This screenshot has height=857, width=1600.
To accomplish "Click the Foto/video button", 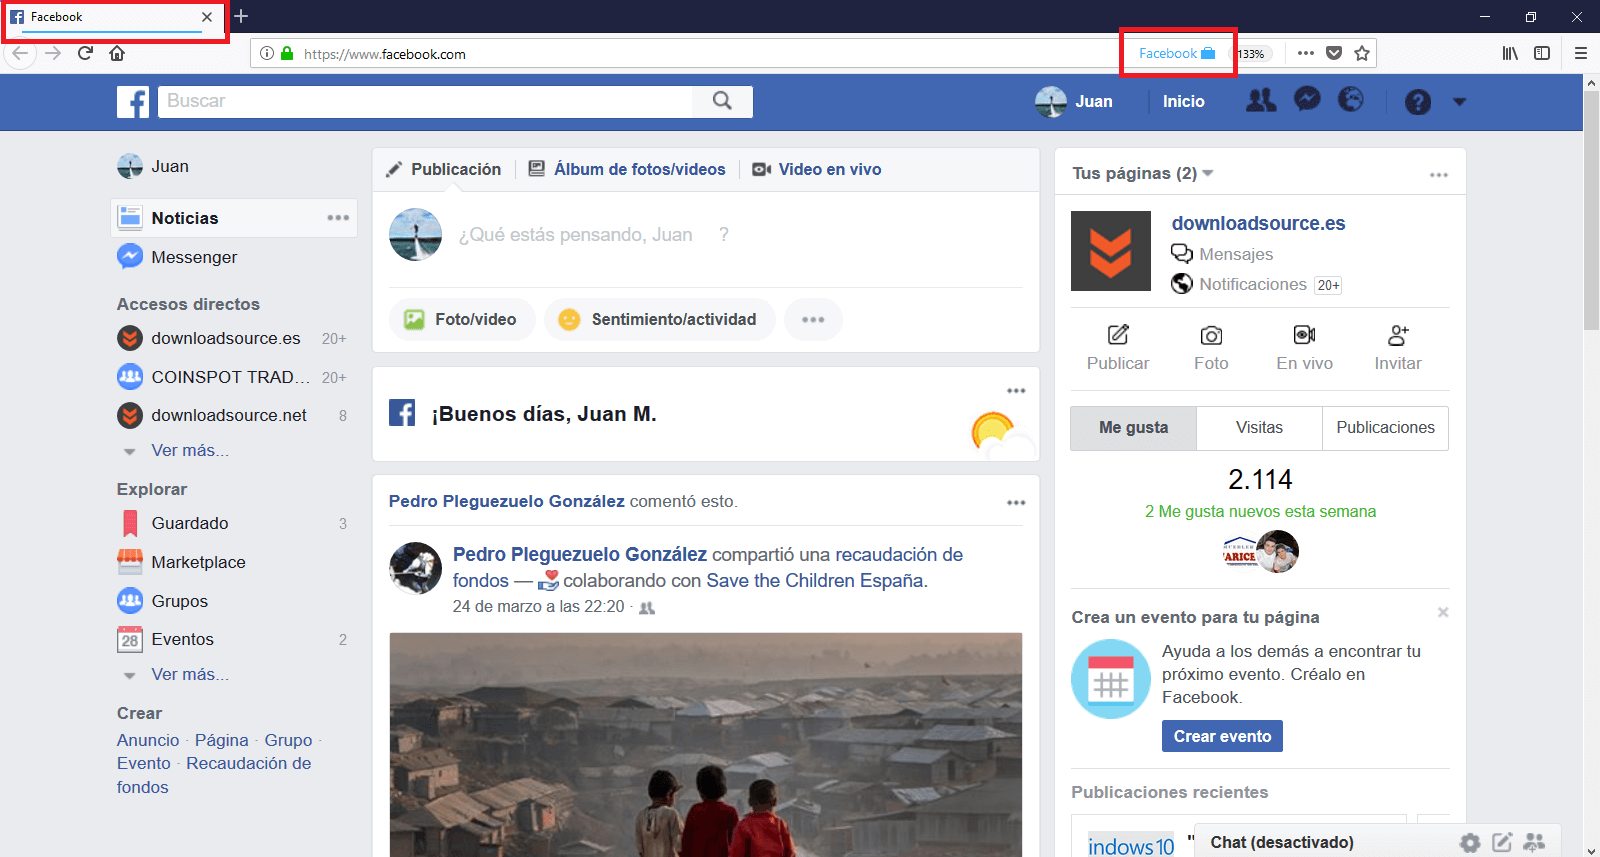I will point(461,320).
